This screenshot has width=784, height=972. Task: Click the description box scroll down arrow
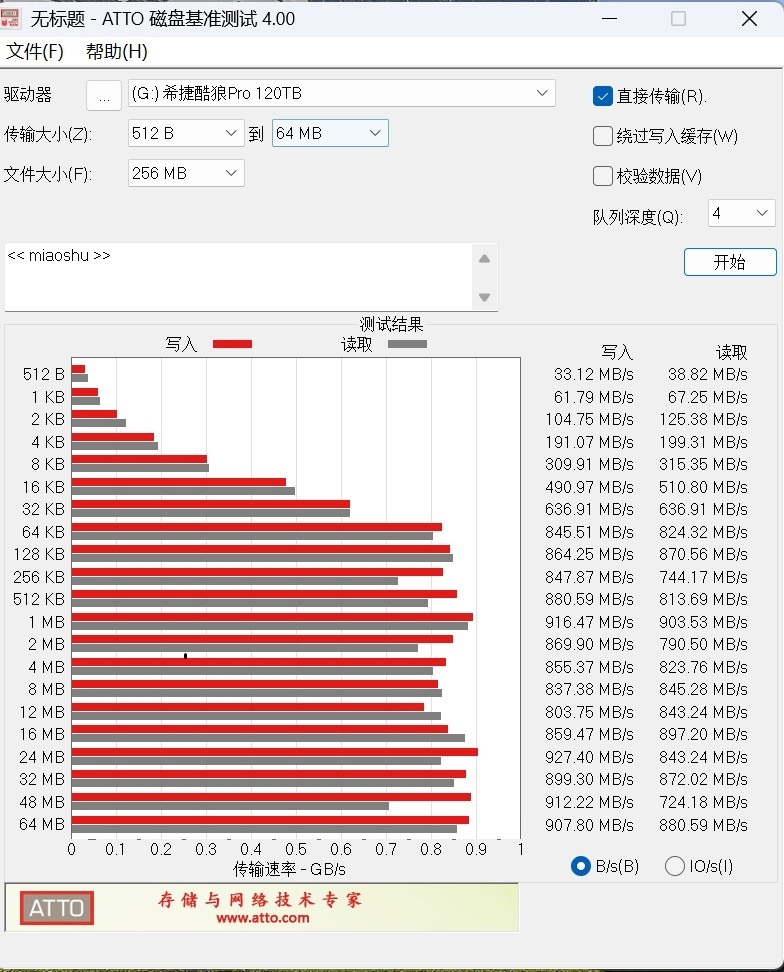[x=485, y=298]
